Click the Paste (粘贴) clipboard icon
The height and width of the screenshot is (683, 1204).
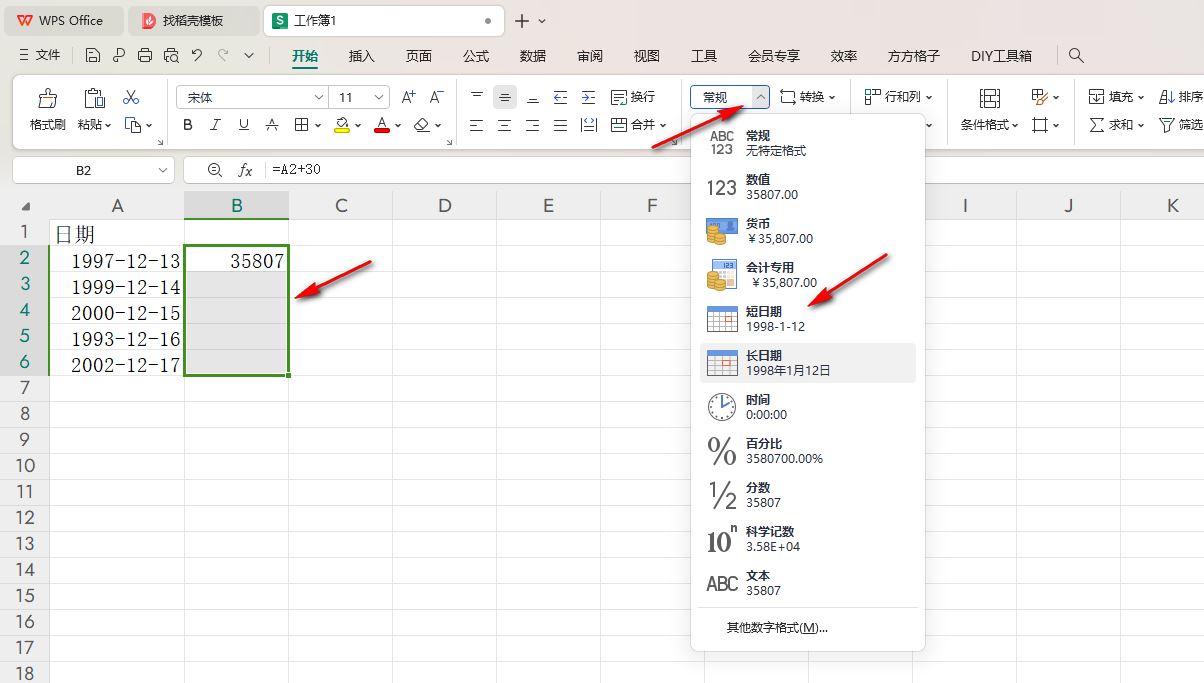click(x=94, y=98)
